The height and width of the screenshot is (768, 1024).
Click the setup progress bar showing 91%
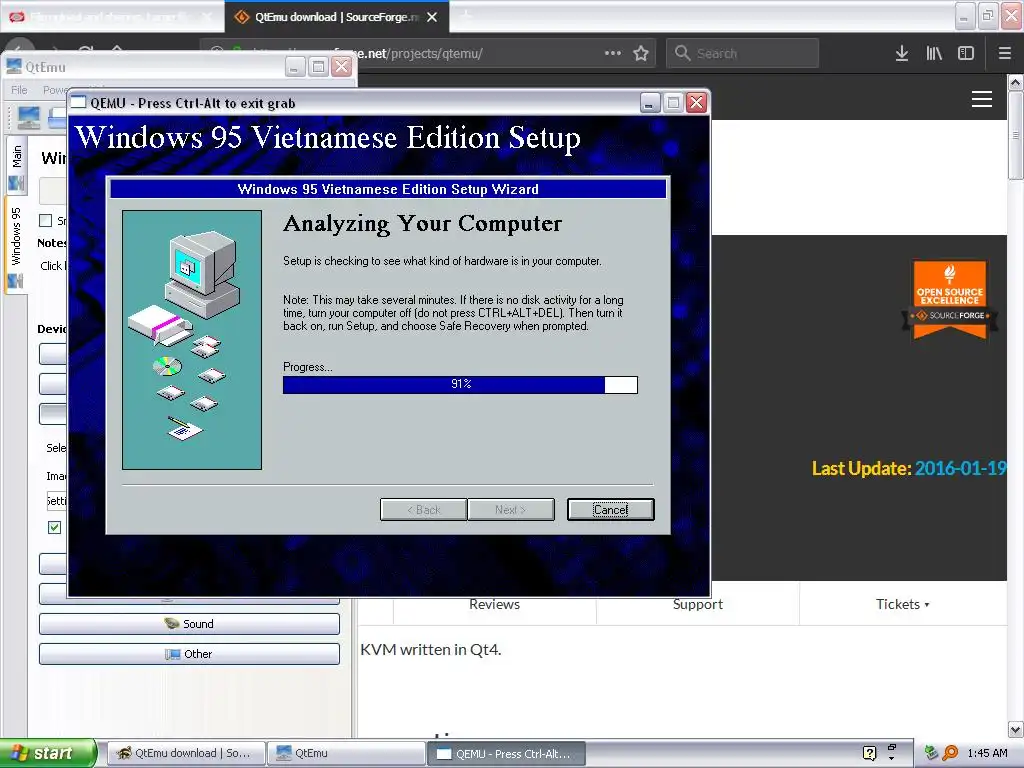point(460,385)
